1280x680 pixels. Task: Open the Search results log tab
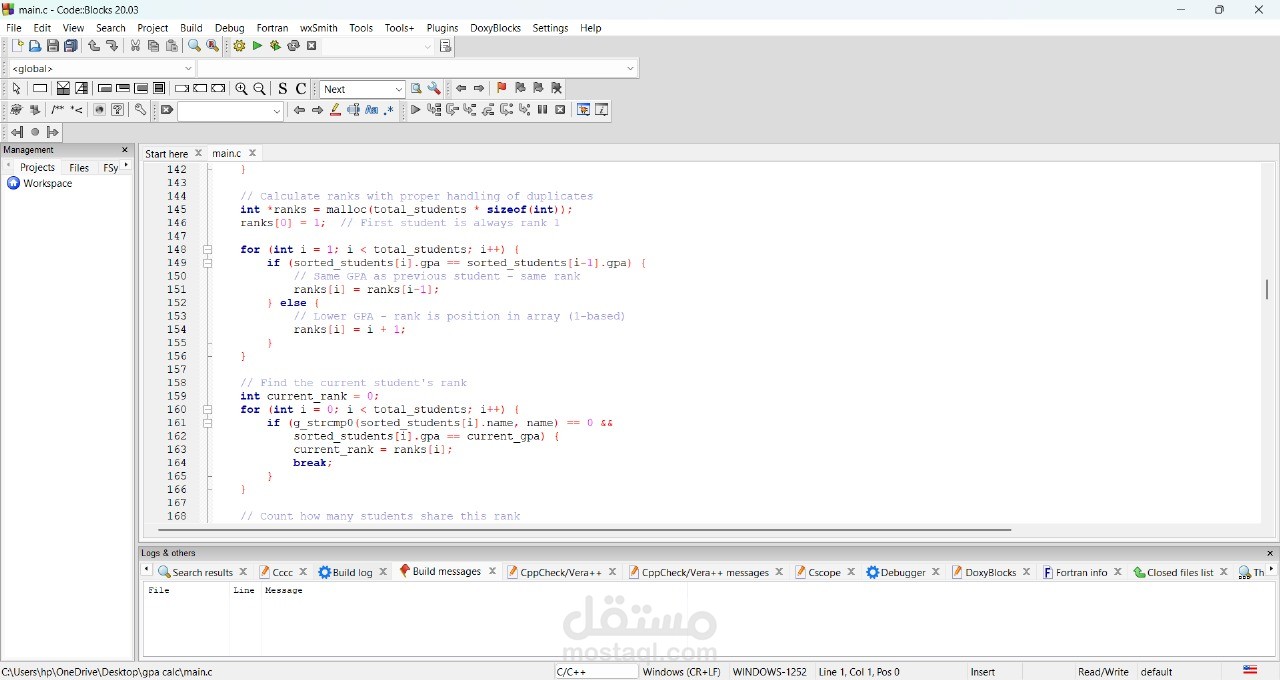point(202,572)
